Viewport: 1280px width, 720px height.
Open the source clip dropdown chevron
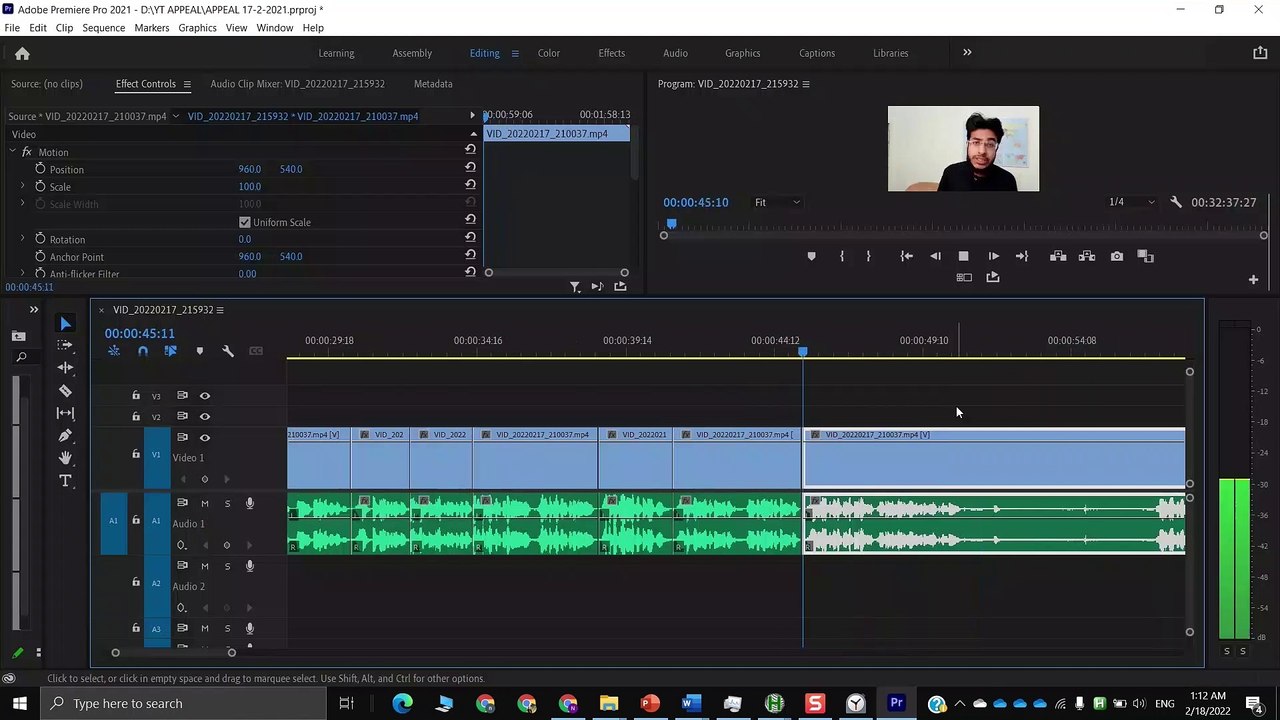coord(176,116)
